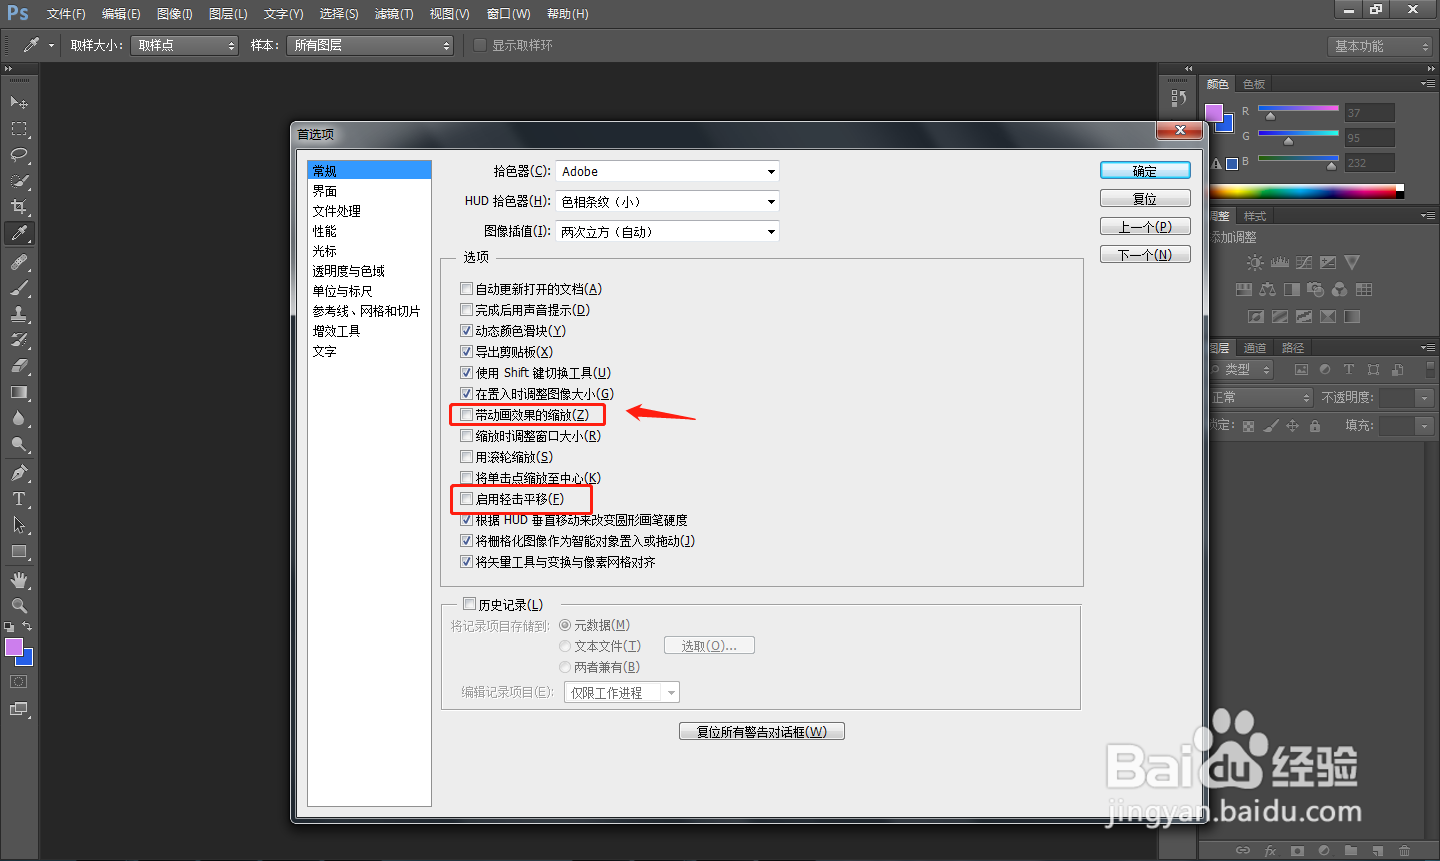Open the 窗口 menu
This screenshot has height=861, width=1440.
pos(509,14)
